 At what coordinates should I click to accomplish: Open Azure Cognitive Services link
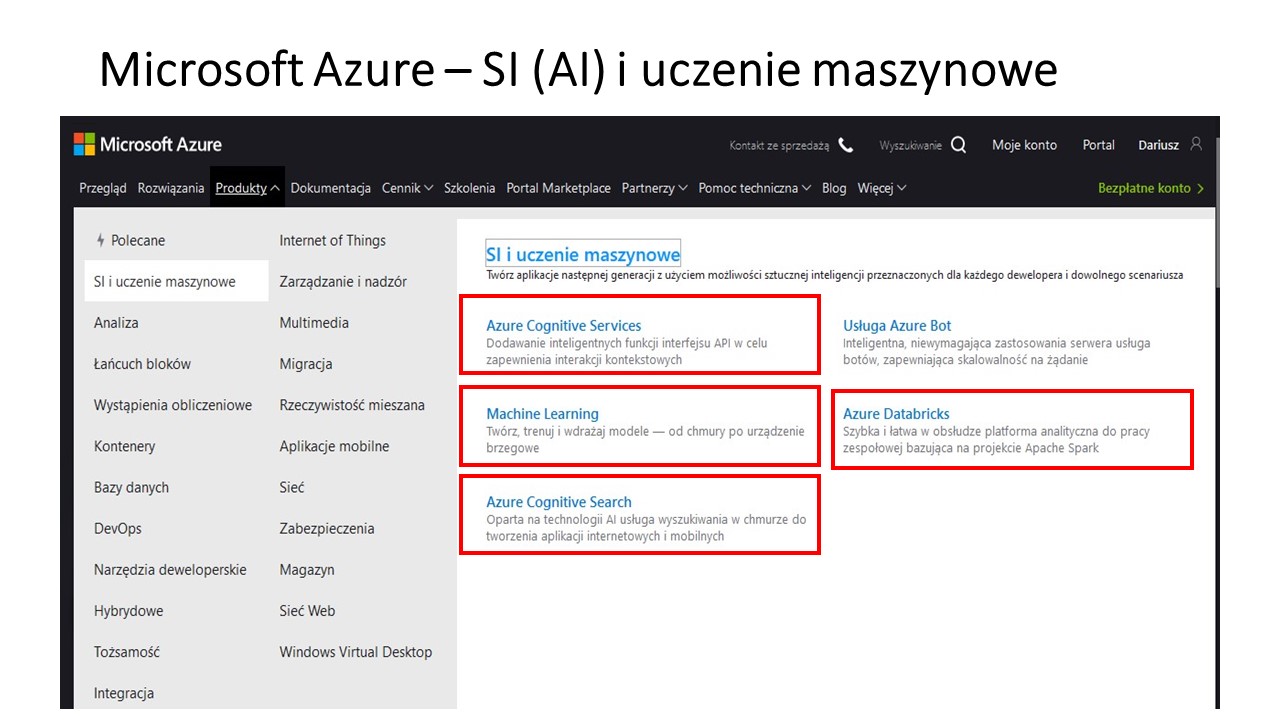click(564, 326)
